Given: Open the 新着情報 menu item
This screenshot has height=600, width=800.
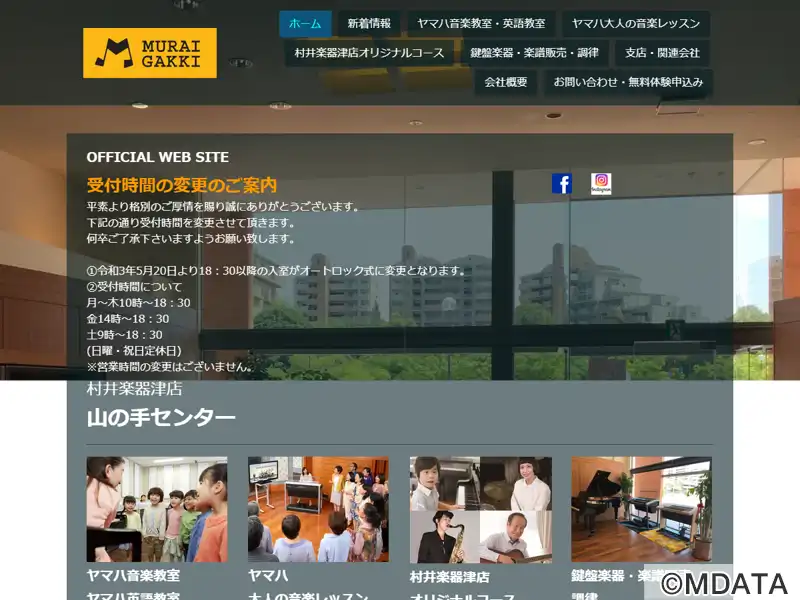Looking at the screenshot, I should coord(369,23).
